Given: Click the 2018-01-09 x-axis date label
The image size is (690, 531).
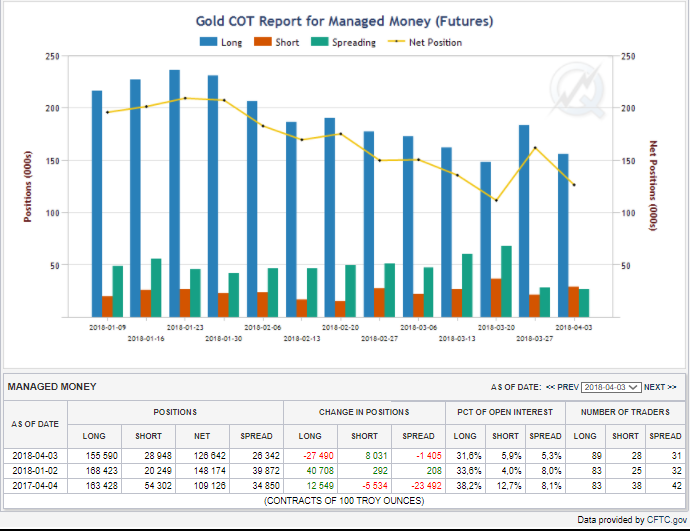Looking at the screenshot, I should point(107,328).
